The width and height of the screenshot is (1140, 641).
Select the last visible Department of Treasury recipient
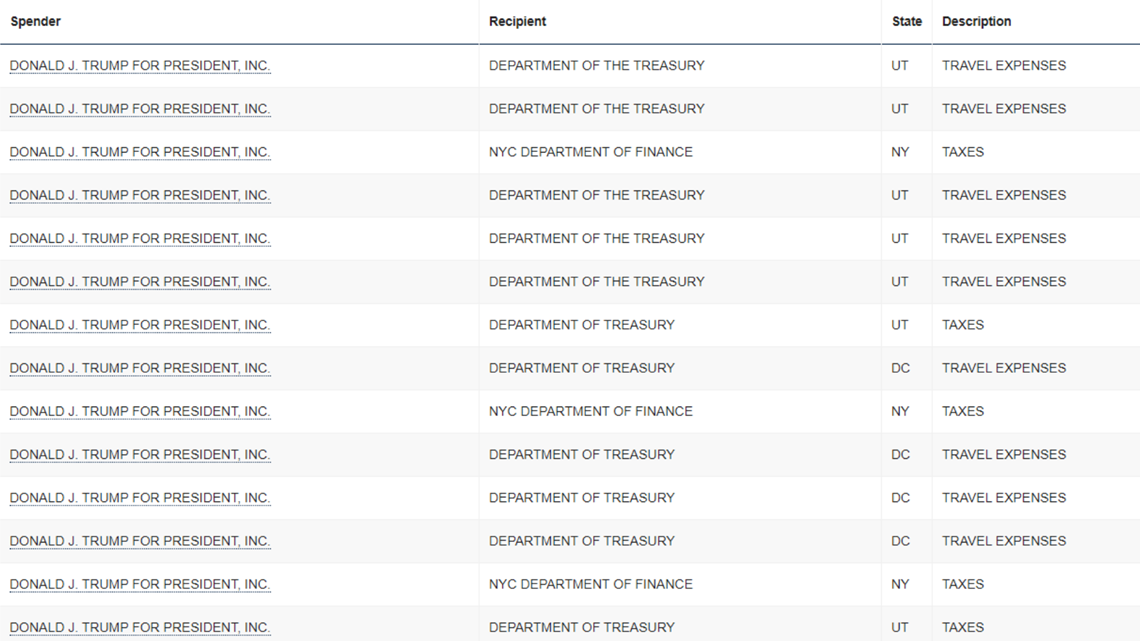click(582, 627)
